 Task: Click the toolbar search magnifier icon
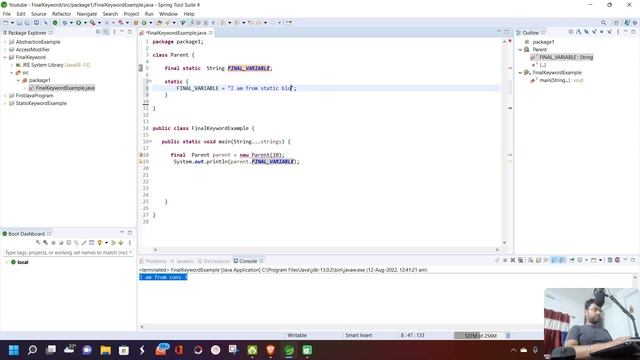(603, 23)
